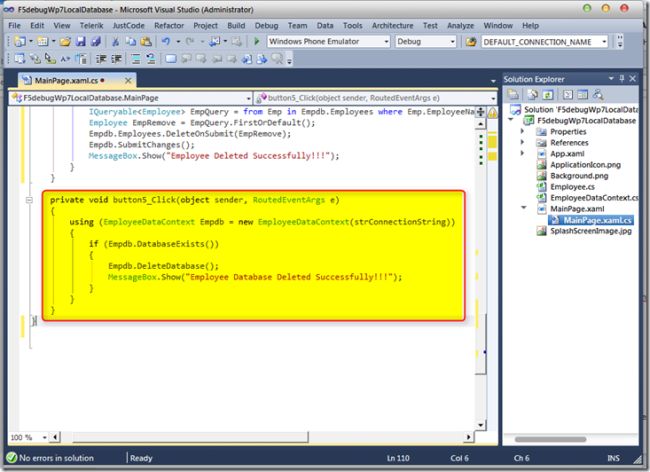Click Properties icon in Solution Explorer toolbar
Screen dimensions: 650x472
[x=514, y=95]
